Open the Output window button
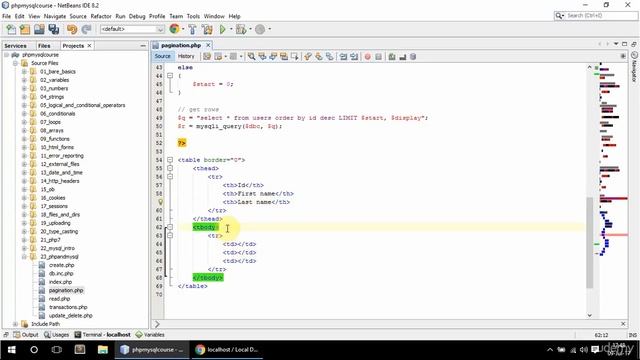Screen dimensions: 640x360 coord(26,335)
